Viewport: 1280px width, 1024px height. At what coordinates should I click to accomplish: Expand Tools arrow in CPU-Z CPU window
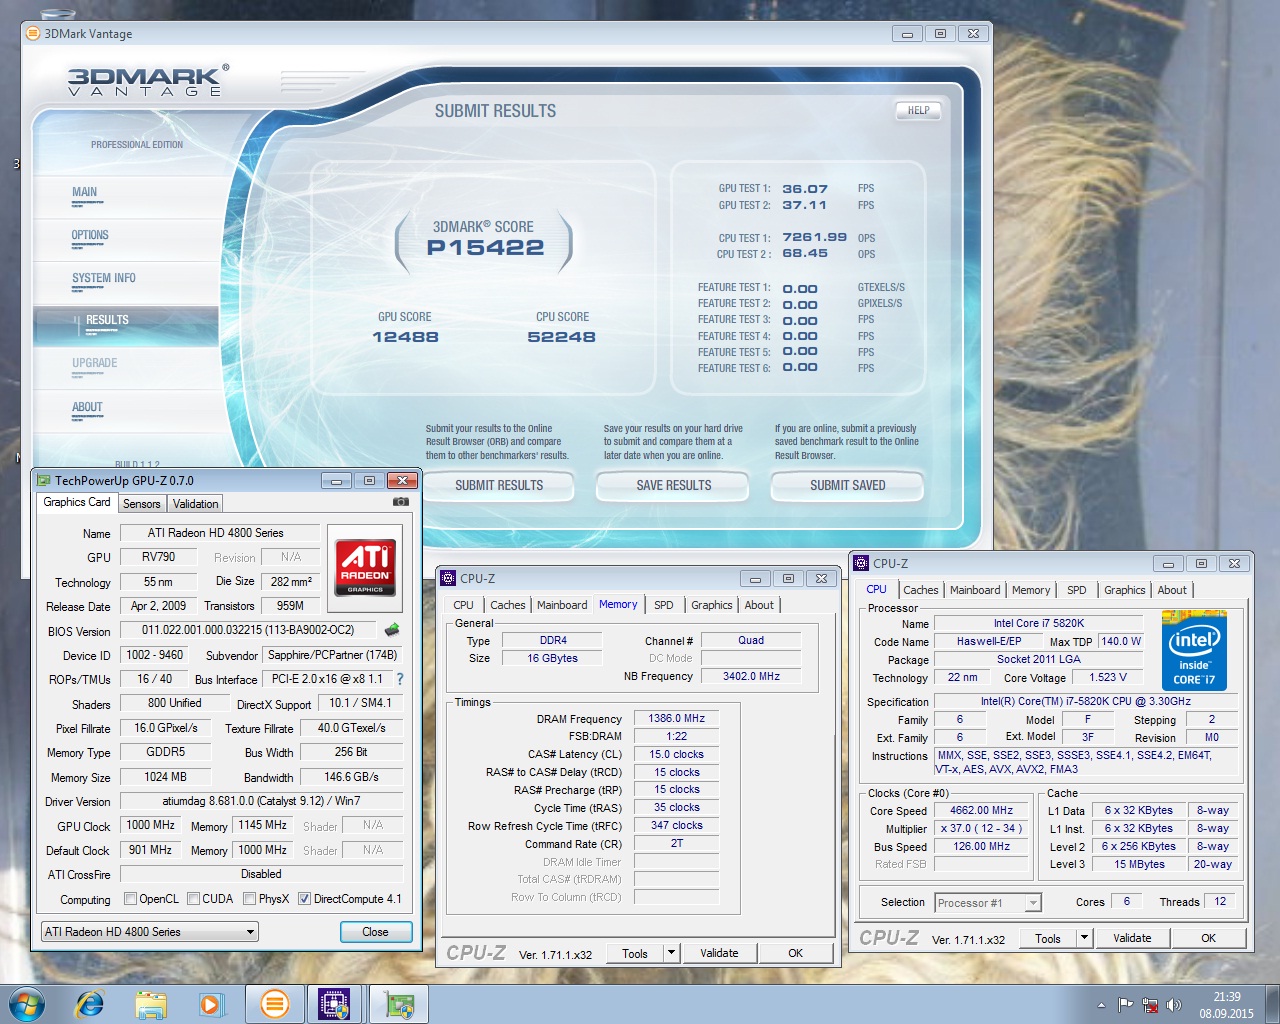pos(1084,938)
